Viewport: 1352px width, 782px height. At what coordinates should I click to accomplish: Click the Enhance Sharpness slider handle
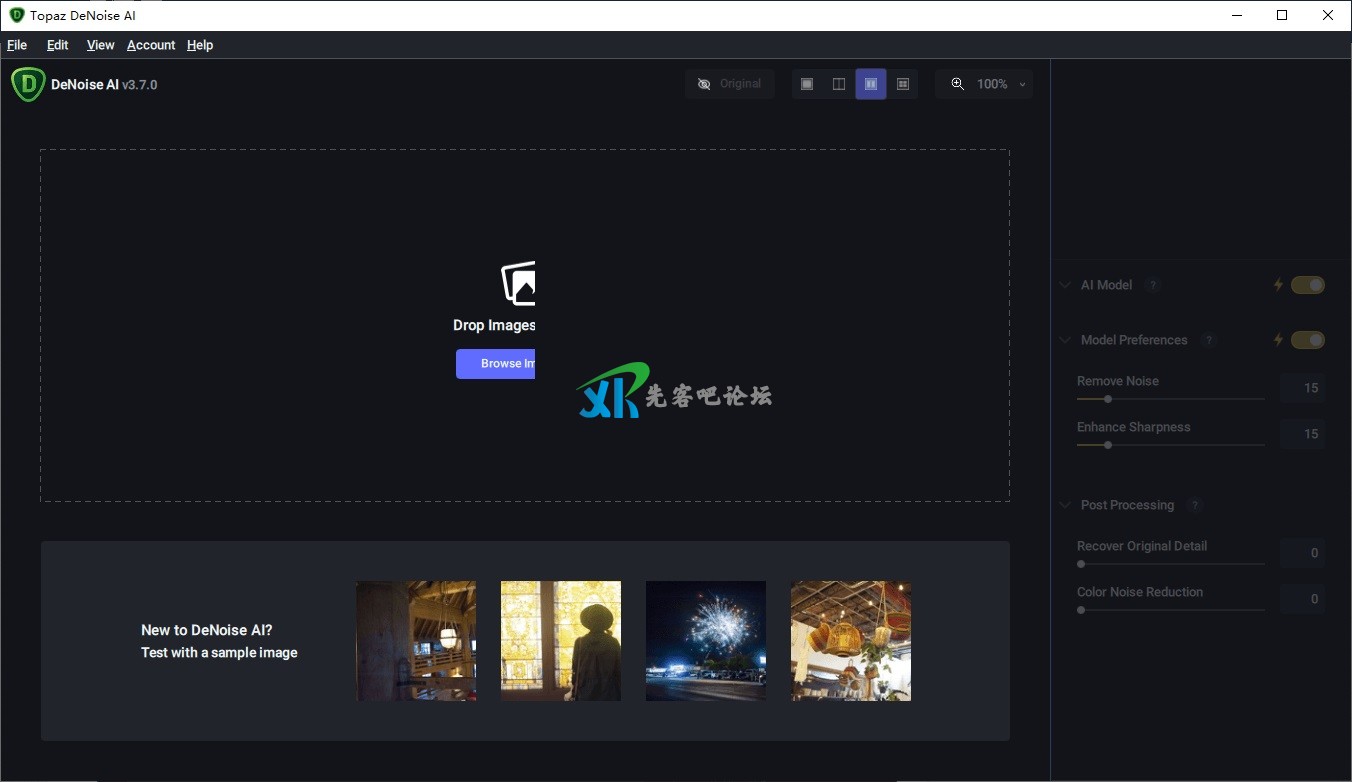tap(1108, 445)
